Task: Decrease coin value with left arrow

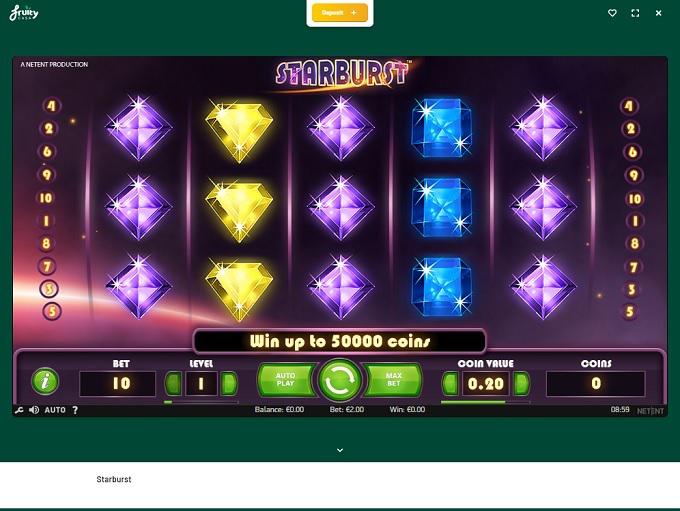Action: (x=450, y=383)
